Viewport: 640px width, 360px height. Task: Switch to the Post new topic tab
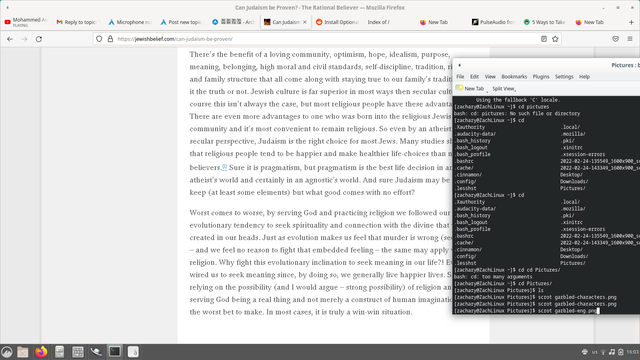click(x=181, y=22)
